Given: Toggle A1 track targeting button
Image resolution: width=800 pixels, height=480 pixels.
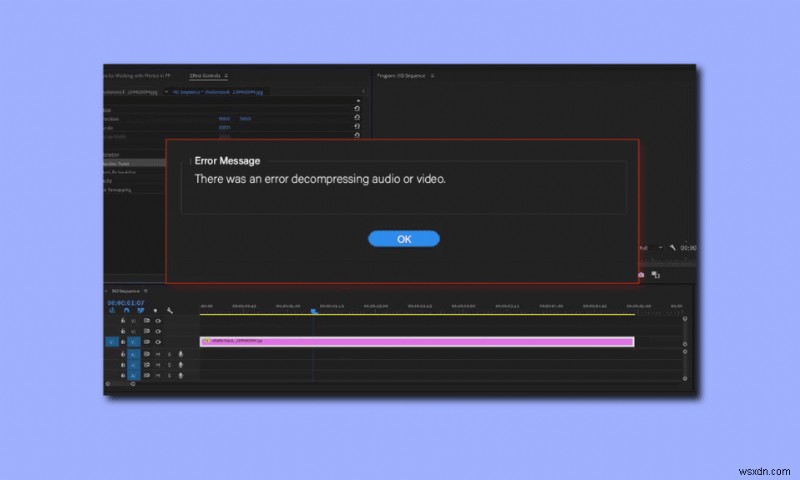Looking at the screenshot, I should tap(134, 354).
